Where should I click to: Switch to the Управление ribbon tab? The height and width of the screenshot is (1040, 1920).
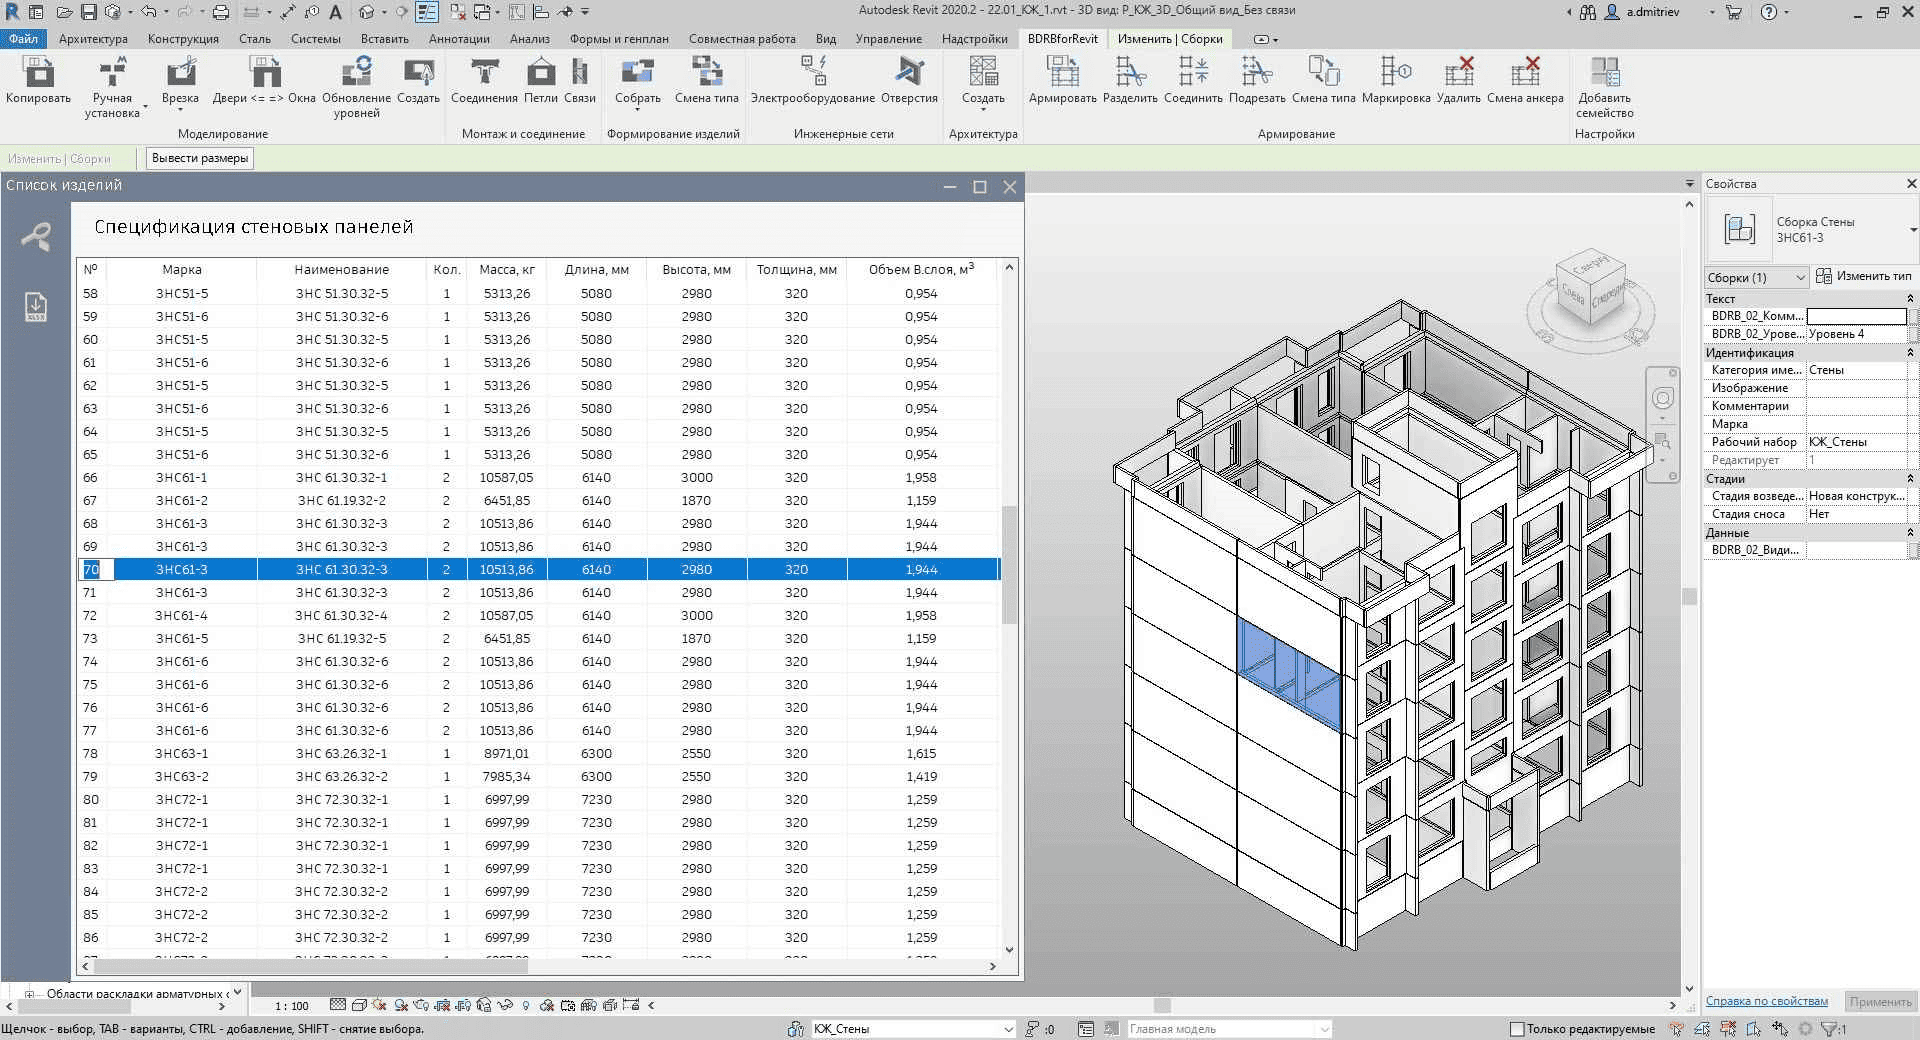[888, 39]
